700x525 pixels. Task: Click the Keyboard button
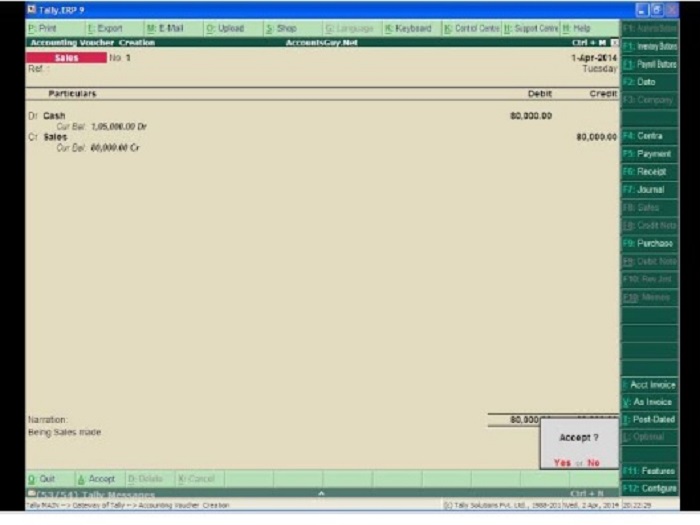tap(408, 29)
